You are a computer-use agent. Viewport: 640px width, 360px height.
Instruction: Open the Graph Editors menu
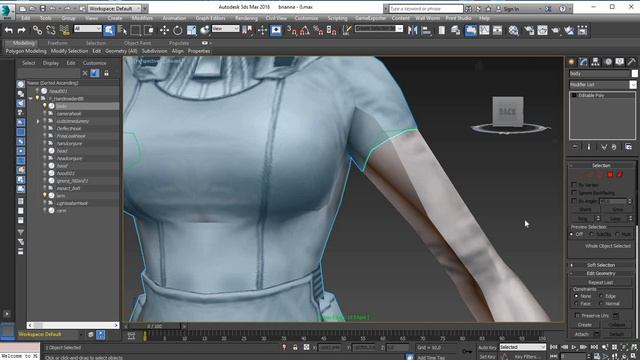[211, 18]
